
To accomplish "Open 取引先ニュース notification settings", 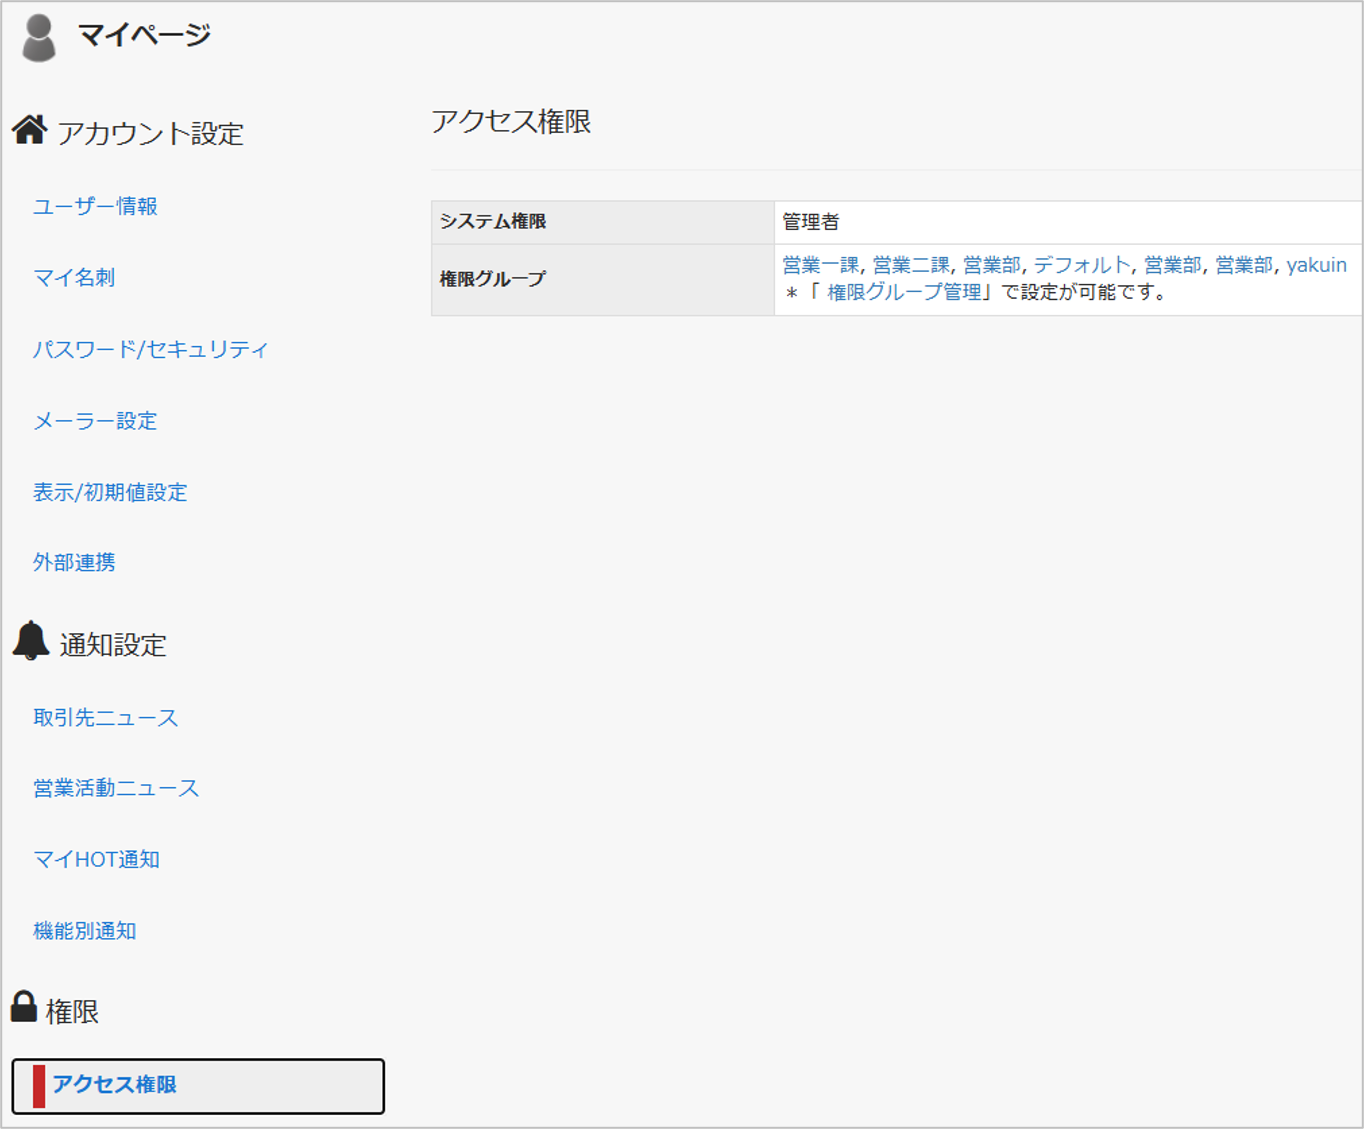I will (106, 717).
